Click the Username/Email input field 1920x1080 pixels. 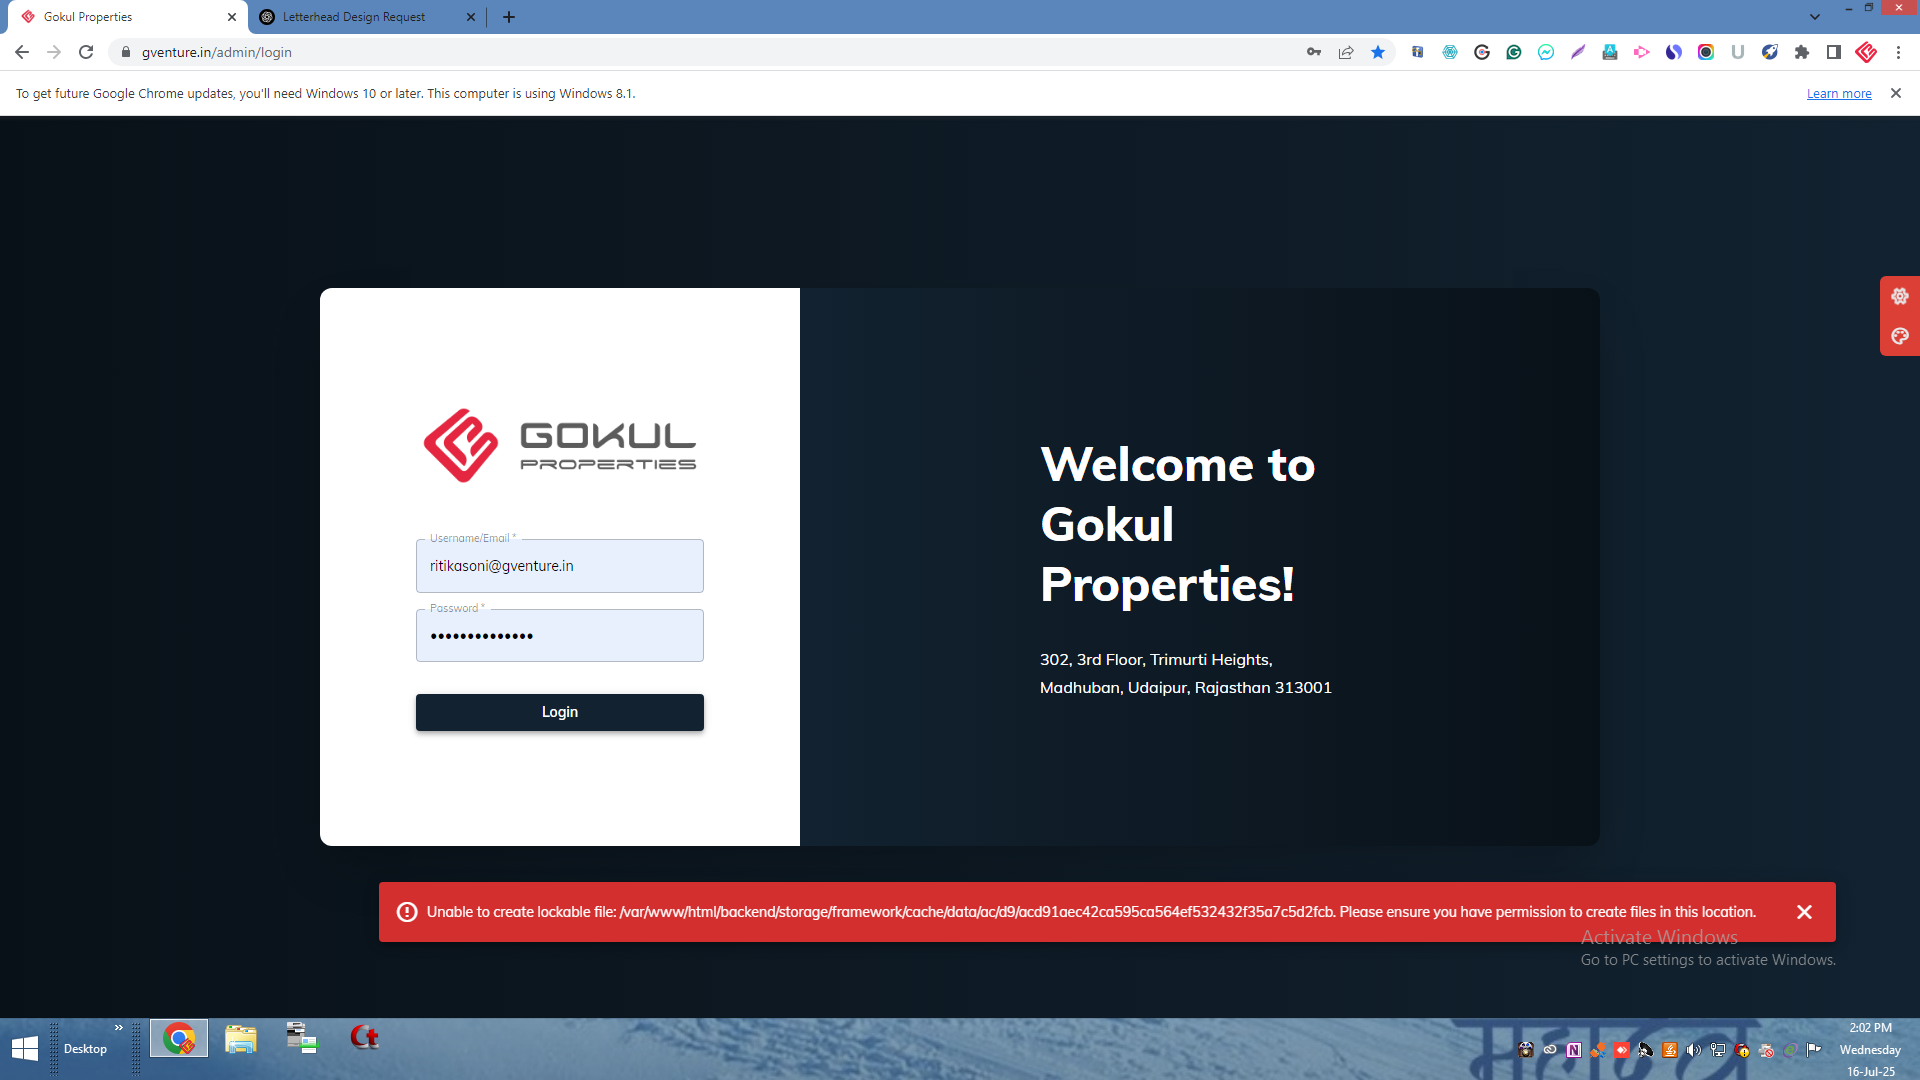click(x=560, y=566)
